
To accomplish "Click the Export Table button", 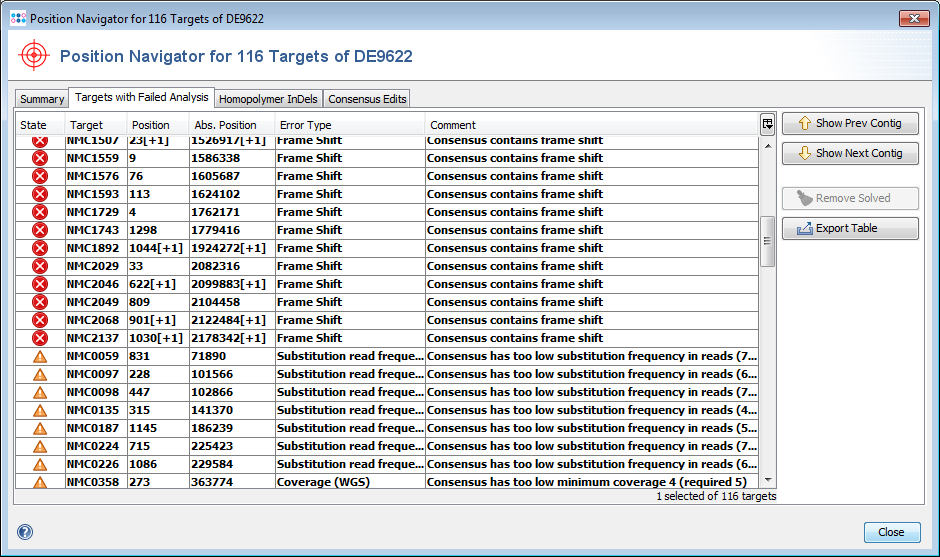I will click(849, 228).
